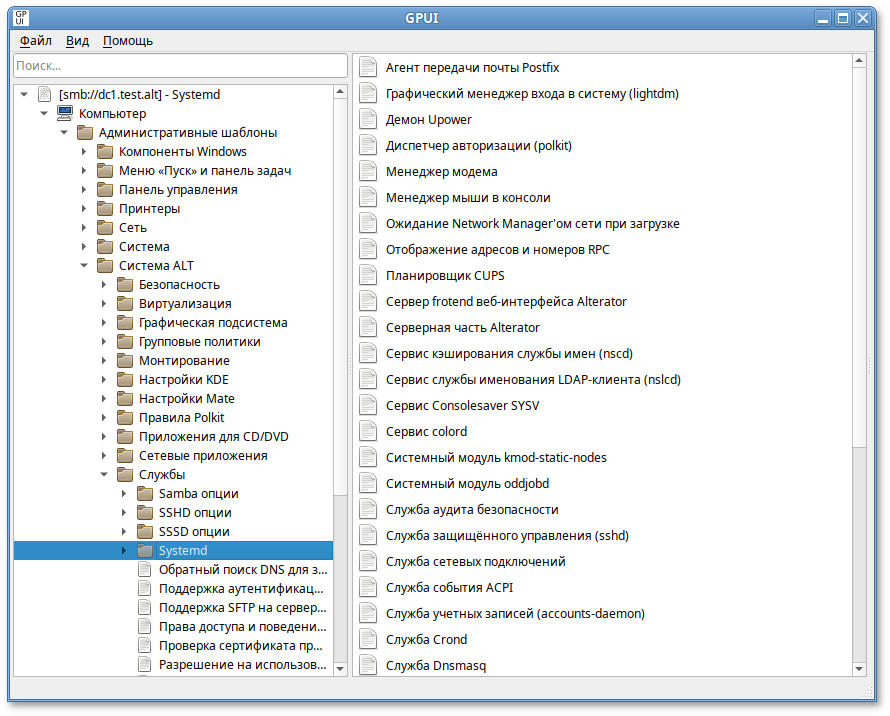Collapse the Службы tree branch
The width and height of the screenshot is (890, 716).
[x=104, y=474]
